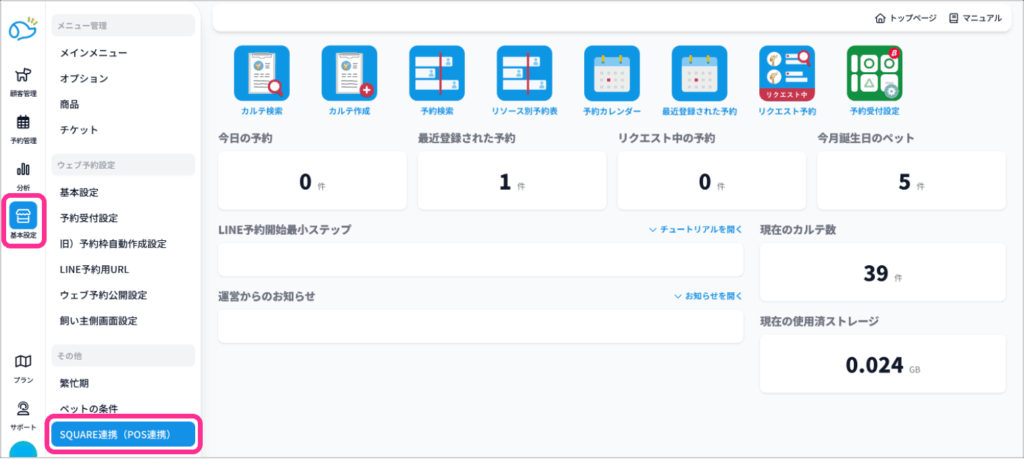Select 顧客管理 in the left sidebar
Image resolution: width=1024 pixels, height=459 pixels.
click(23, 80)
